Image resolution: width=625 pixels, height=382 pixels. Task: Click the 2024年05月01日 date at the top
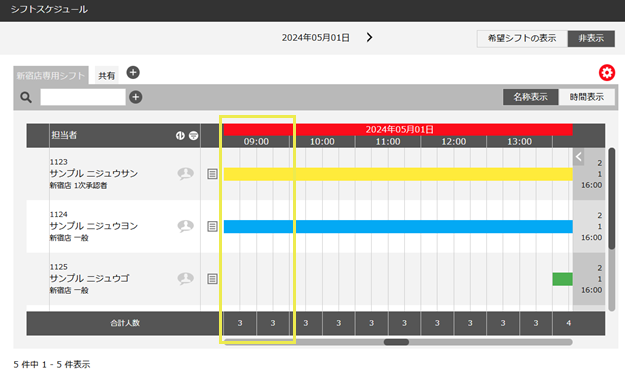pos(316,38)
